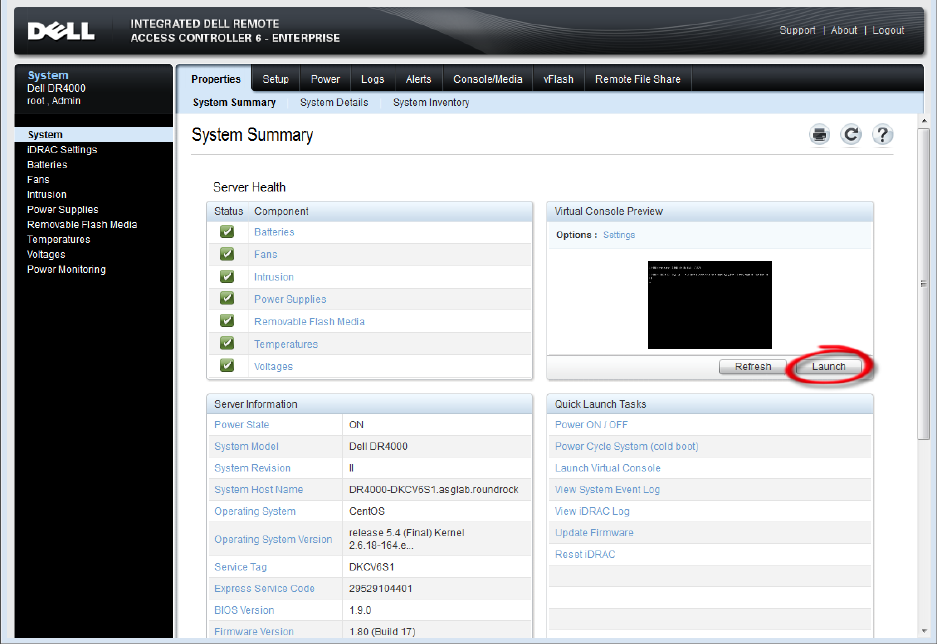
Task: Open the Virtual Console Settings link
Action: [618, 235]
